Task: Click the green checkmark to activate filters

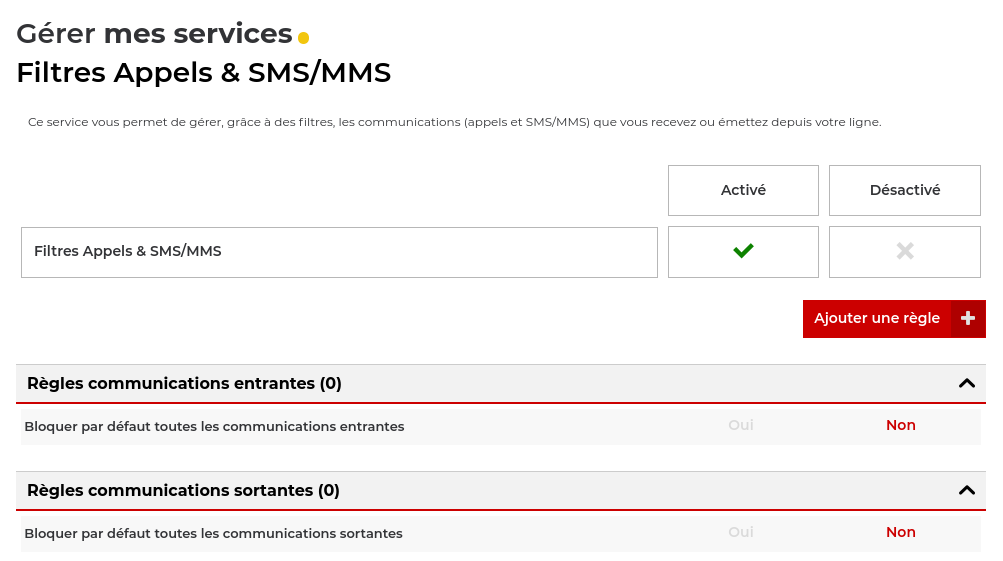Action: point(743,251)
